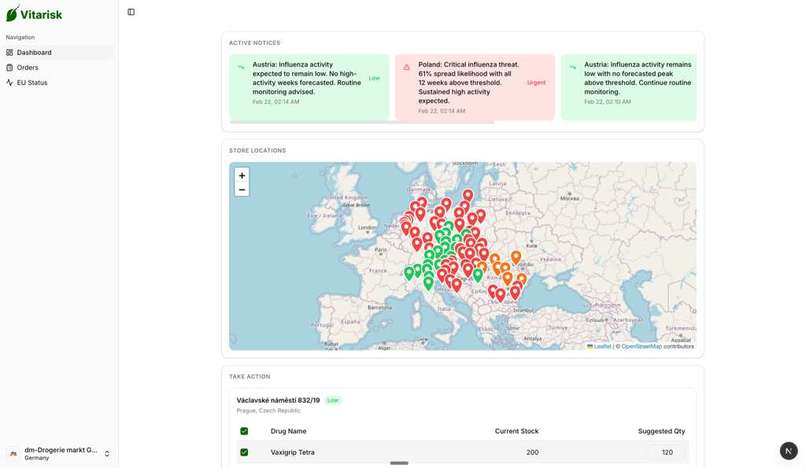Click the Suggested Qty value 120
The width and height of the screenshot is (806, 468).
667,452
